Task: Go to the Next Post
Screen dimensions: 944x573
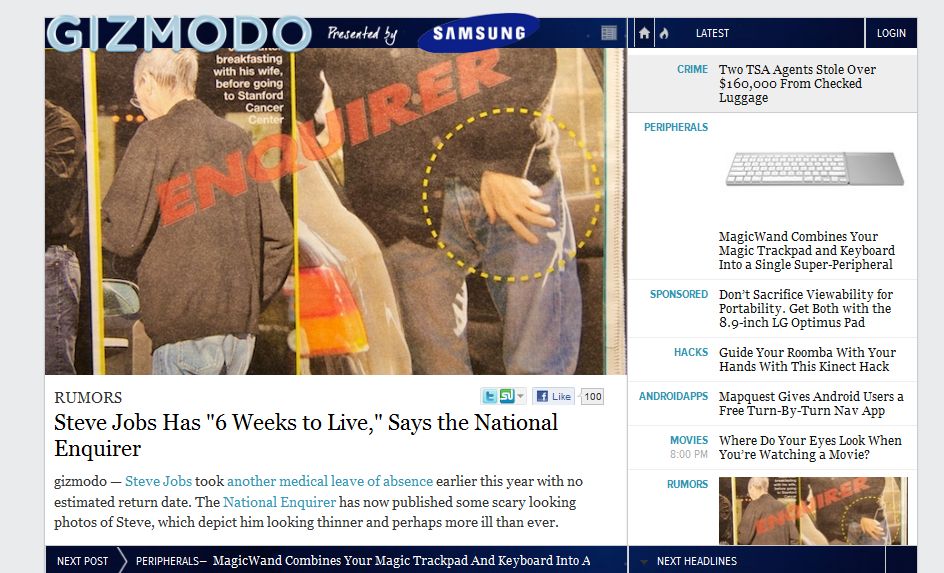Action: (82, 561)
